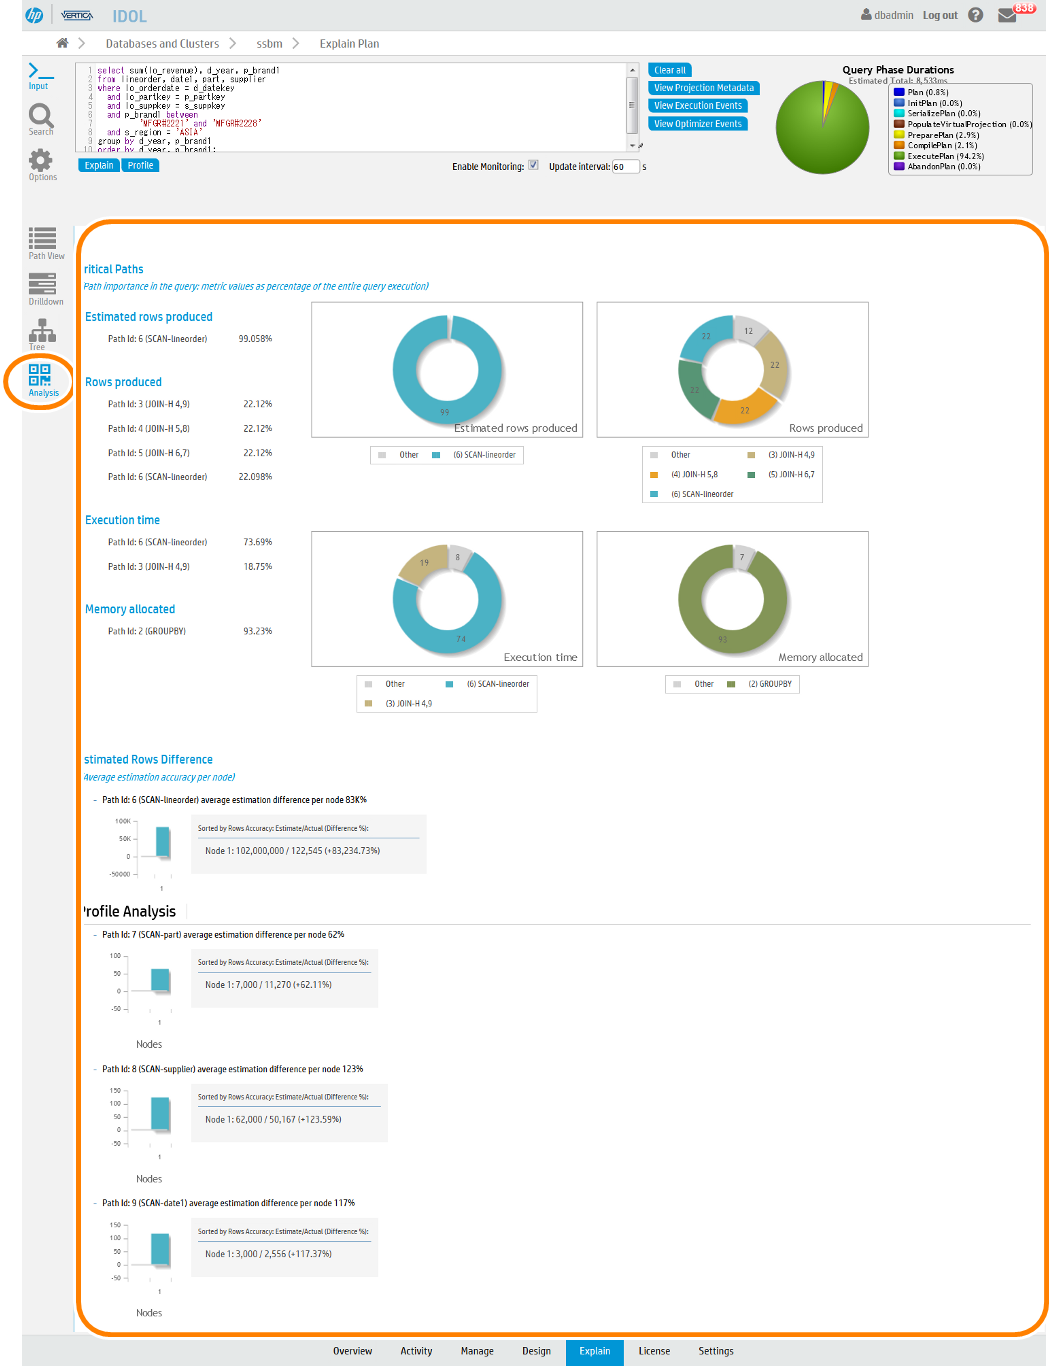Open the messages envelope icon
This screenshot has width=1052, height=1366.
click(1007, 15)
